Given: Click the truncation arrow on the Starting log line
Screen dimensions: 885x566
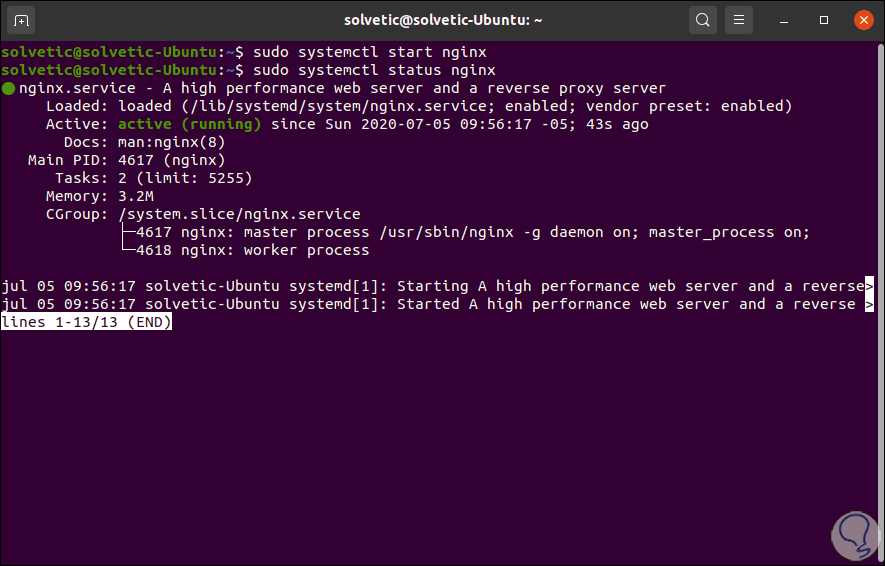Looking at the screenshot, I should [869, 286].
